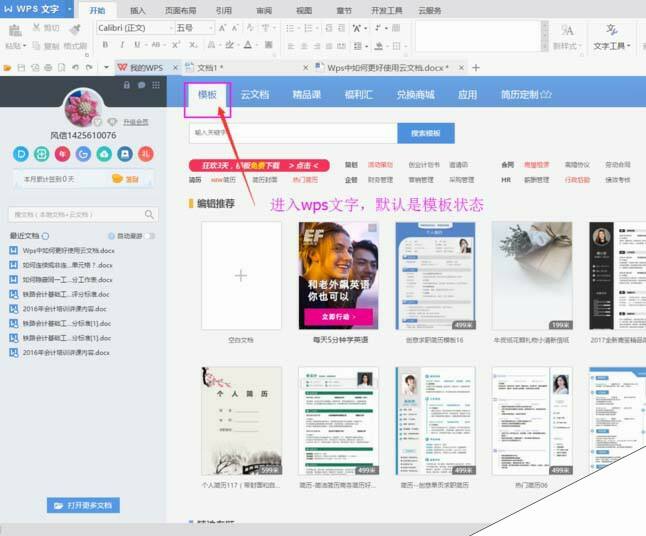Open the 插入 Insert ribbon tab

point(138,10)
